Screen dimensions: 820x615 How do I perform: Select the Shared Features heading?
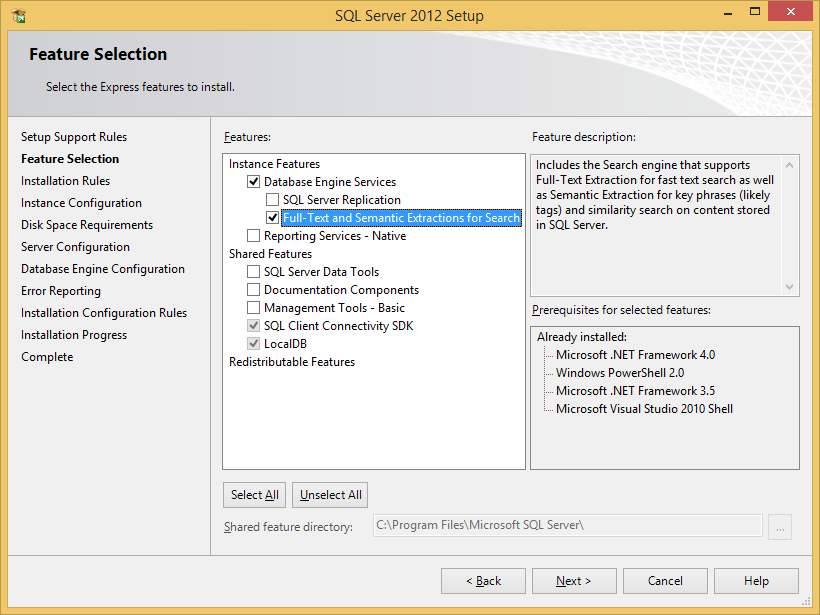(270, 254)
